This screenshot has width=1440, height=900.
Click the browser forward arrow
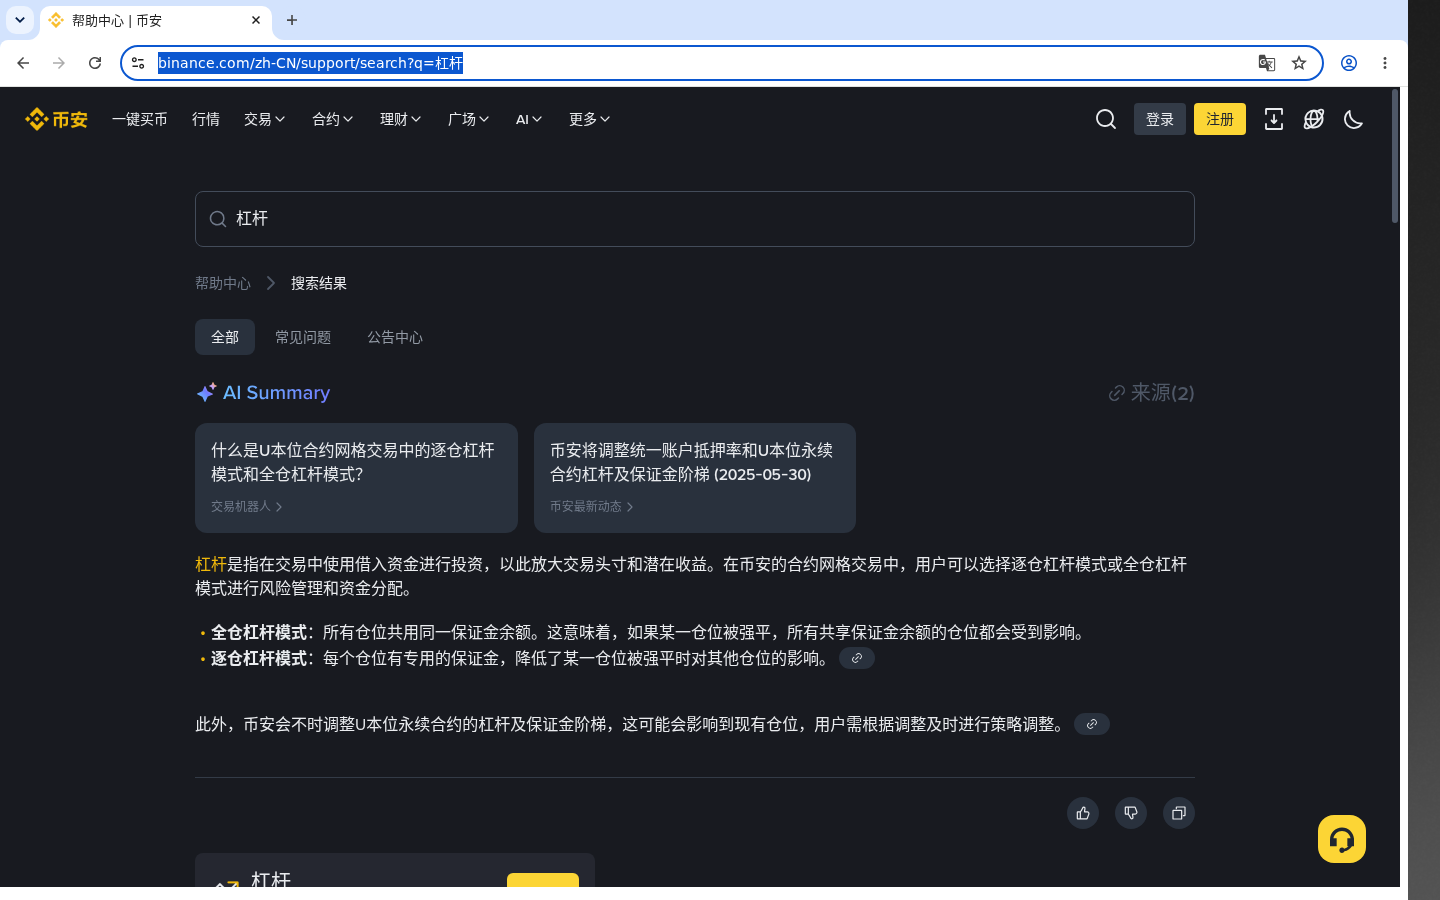[x=59, y=63]
